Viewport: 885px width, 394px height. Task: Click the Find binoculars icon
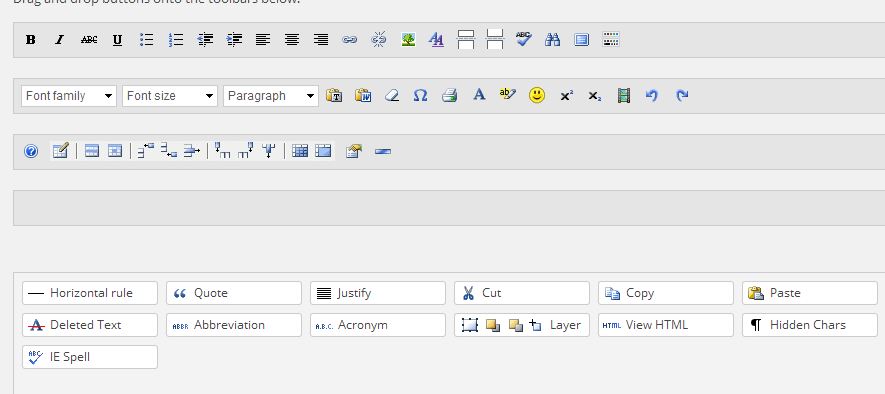tap(553, 40)
